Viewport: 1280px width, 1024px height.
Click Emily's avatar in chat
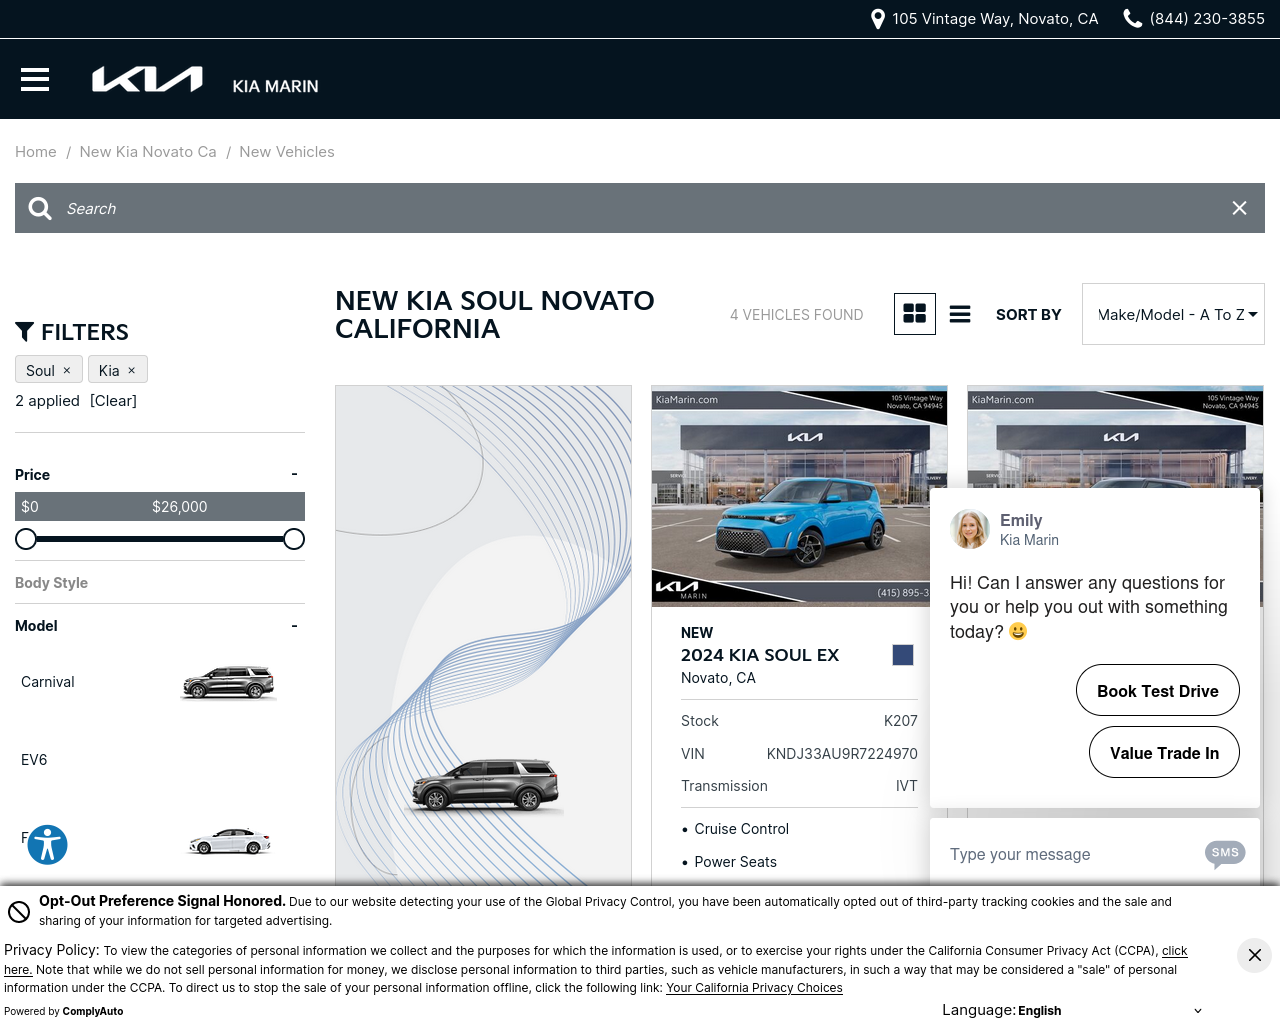point(969,529)
